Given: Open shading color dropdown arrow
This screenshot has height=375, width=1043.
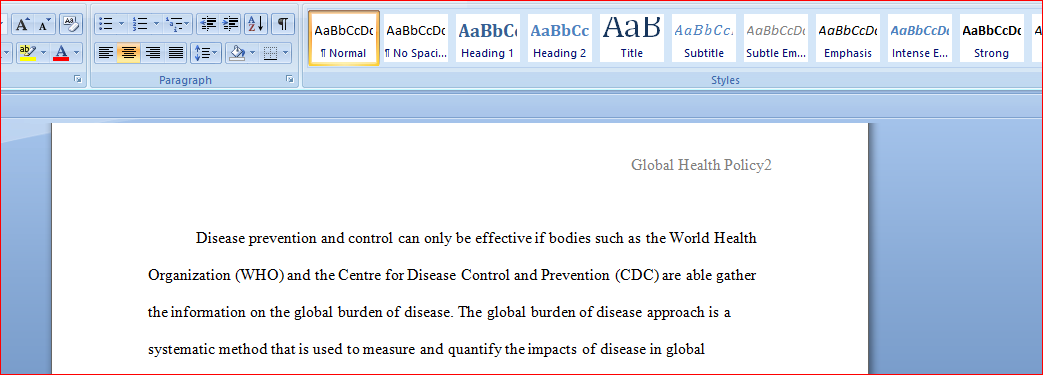Looking at the screenshot, I should [x=252, y=53].
